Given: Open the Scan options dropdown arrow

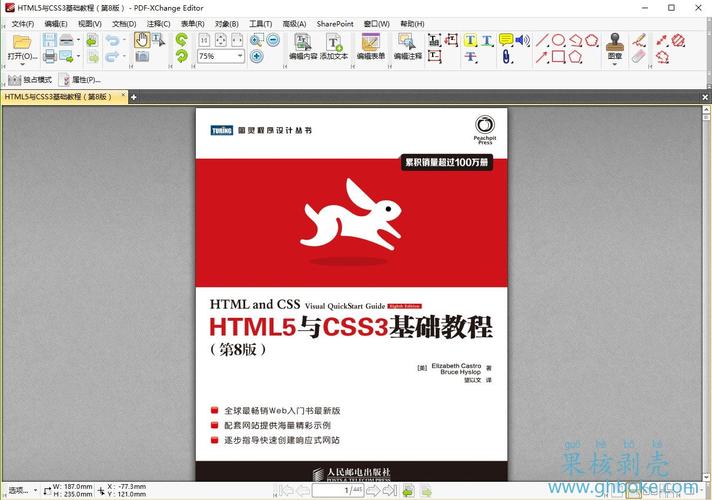Looking at the screenshot, I should pyautogui.click(x=78, y=40).
